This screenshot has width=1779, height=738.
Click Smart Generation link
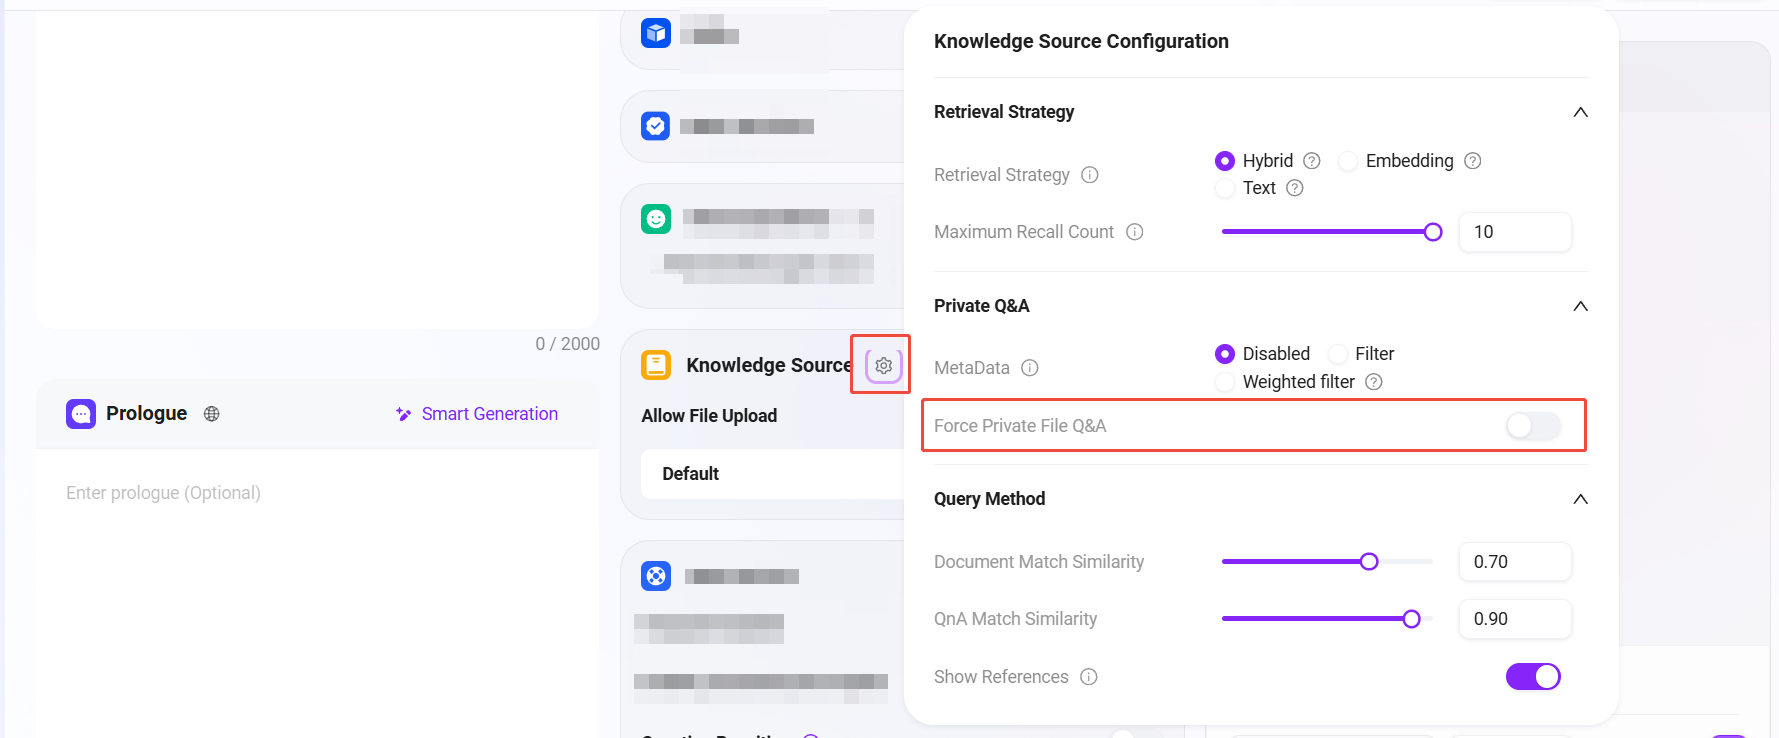(x=477, y=414)
